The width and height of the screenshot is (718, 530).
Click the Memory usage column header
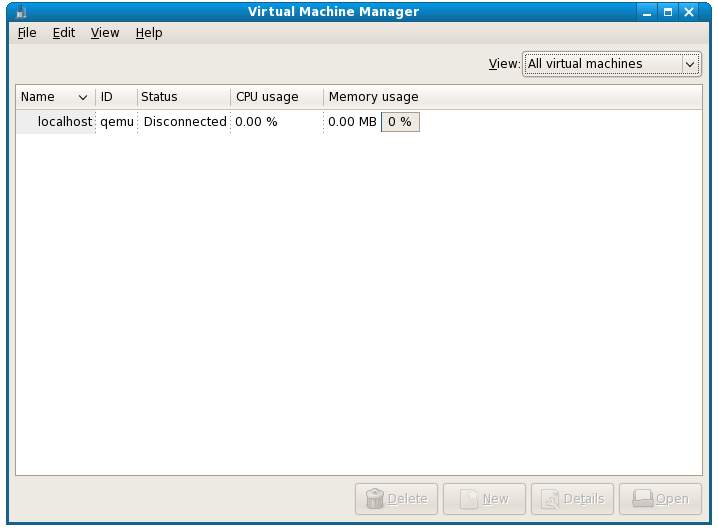click(x=513, y=97)
